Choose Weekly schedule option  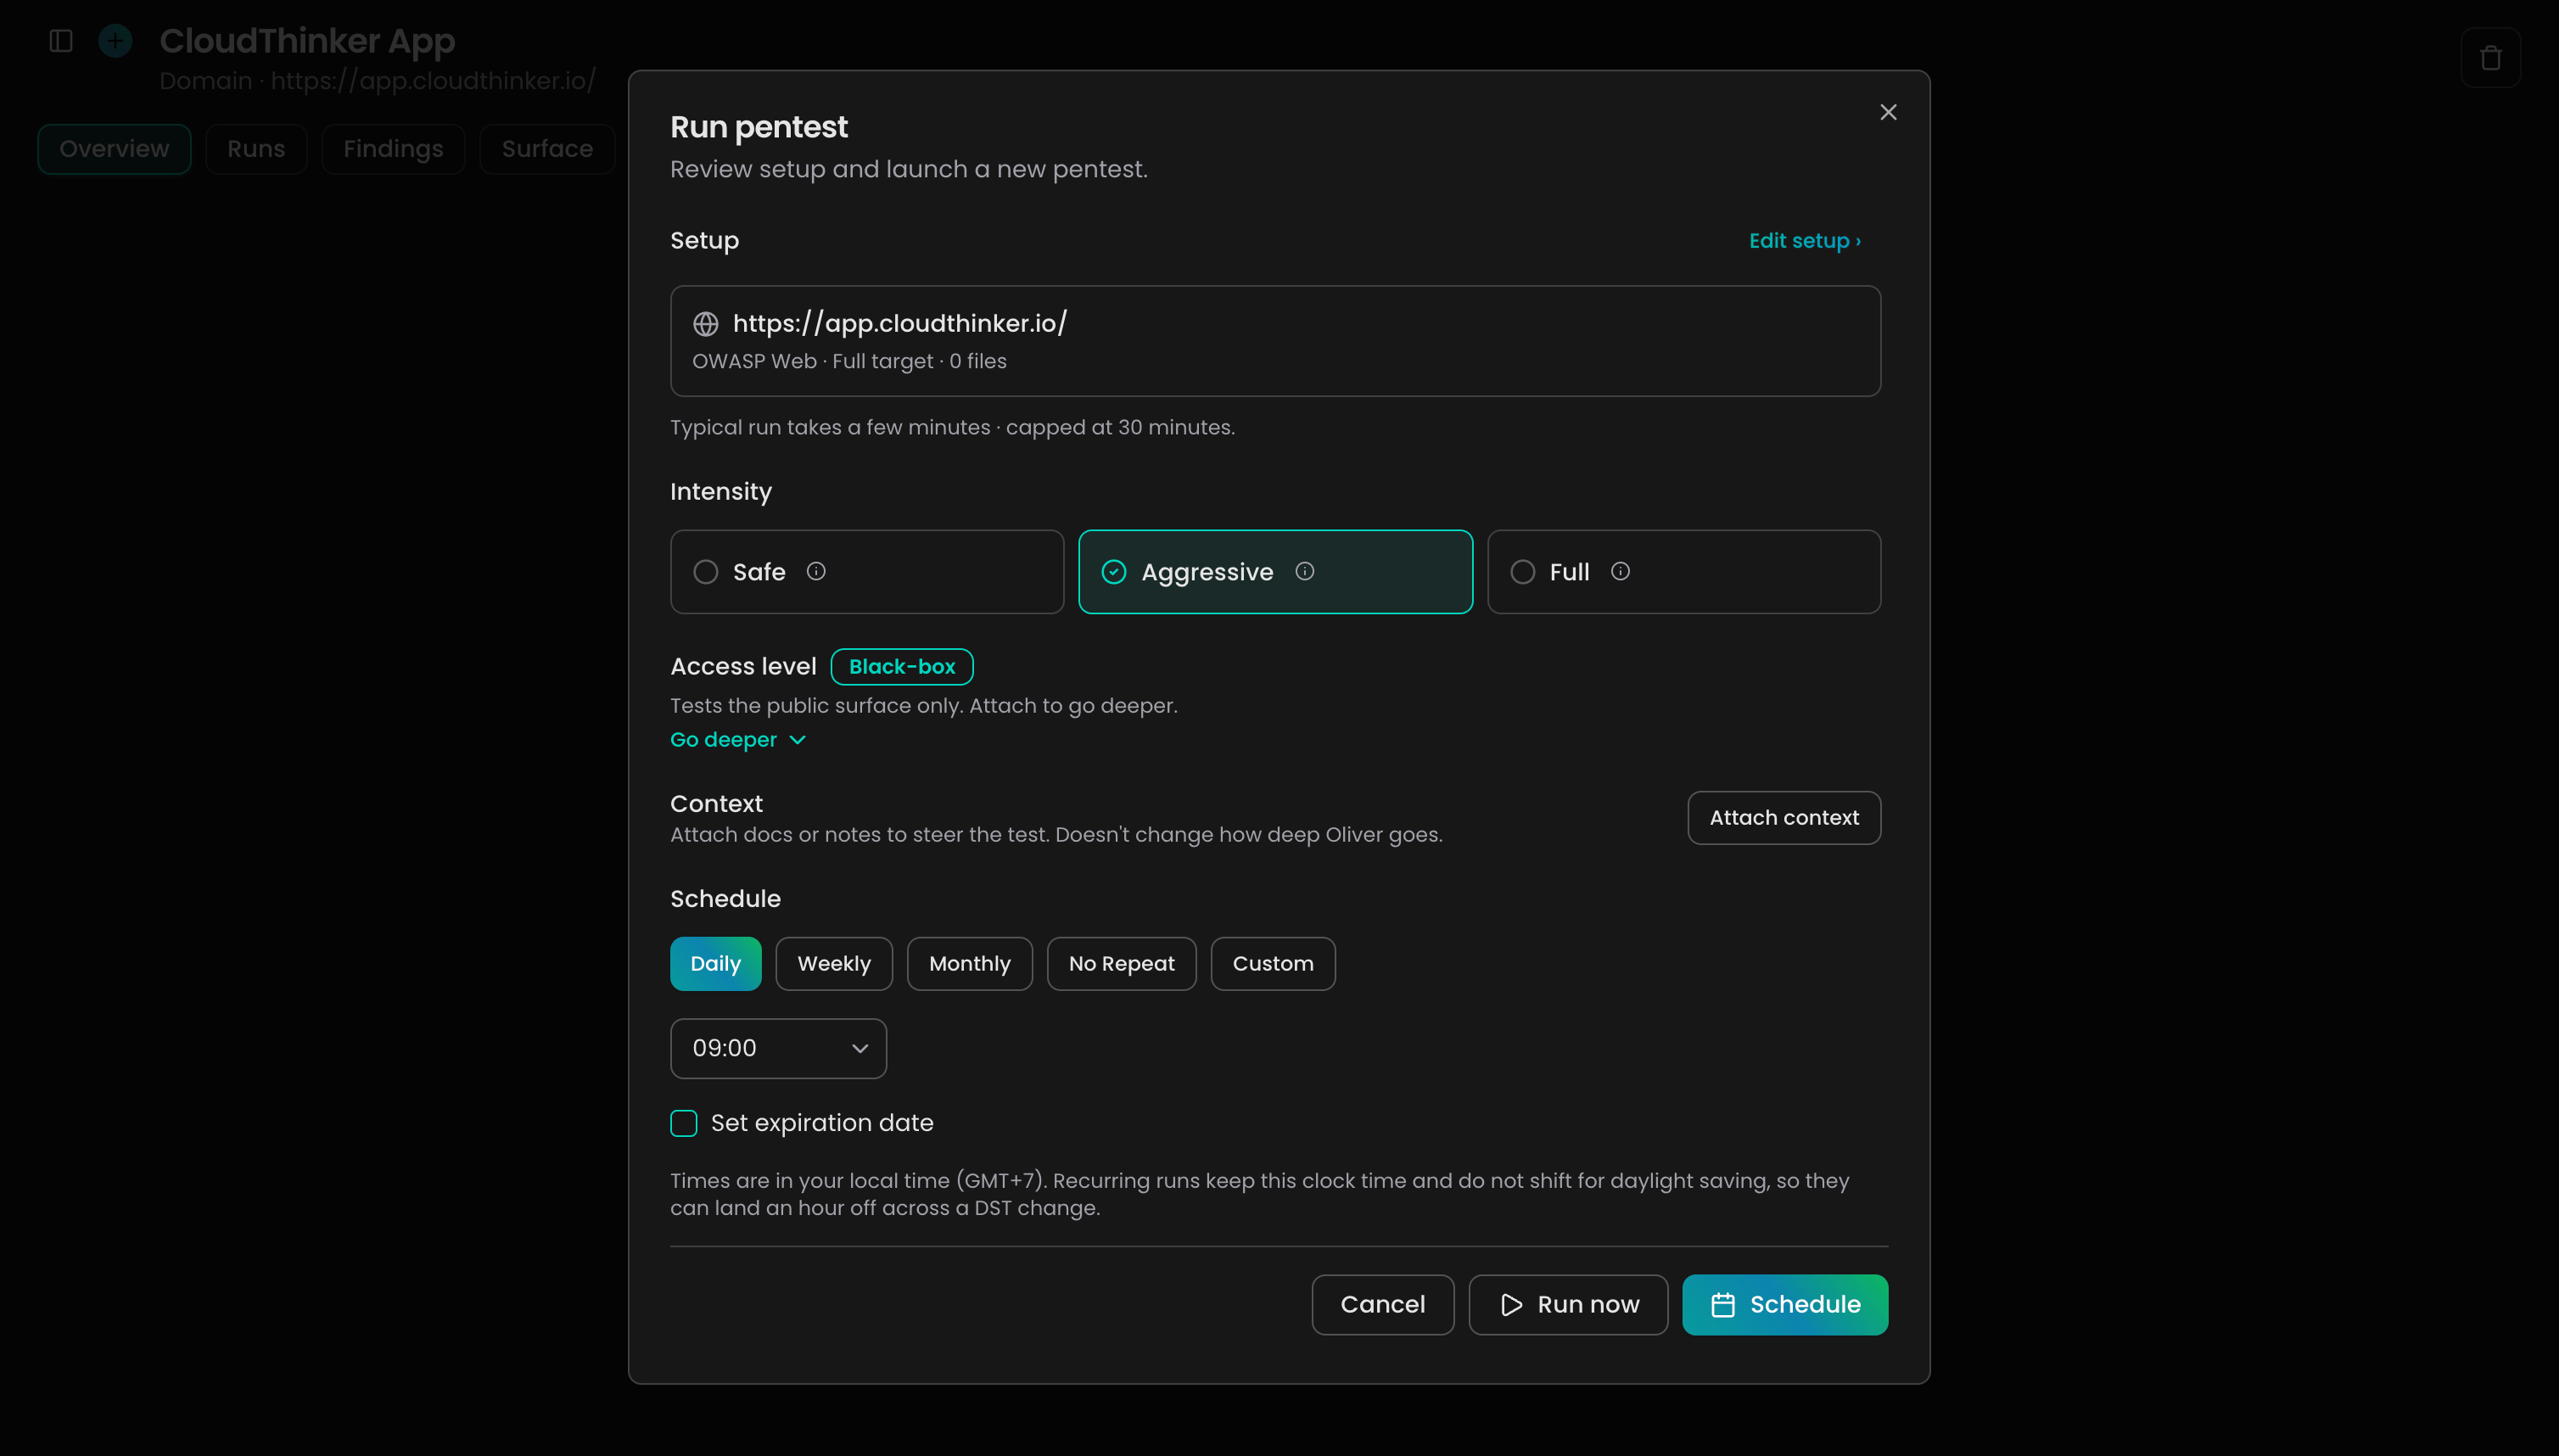click(834, 964)
